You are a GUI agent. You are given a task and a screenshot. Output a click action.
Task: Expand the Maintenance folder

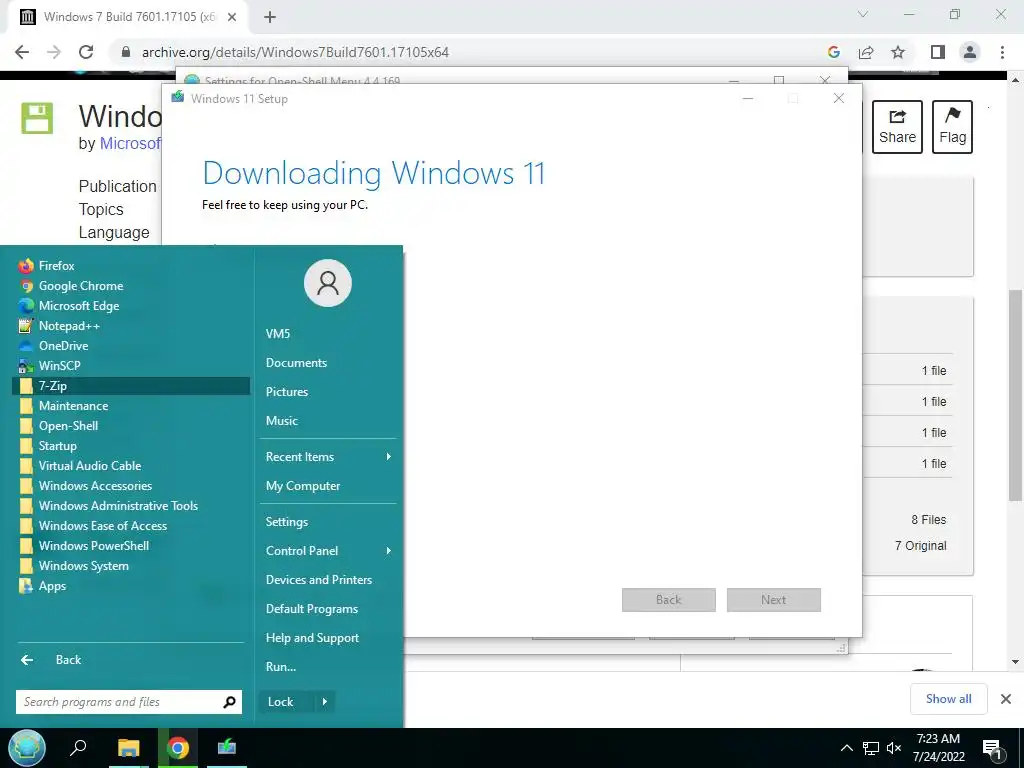(x=131, y=406)
